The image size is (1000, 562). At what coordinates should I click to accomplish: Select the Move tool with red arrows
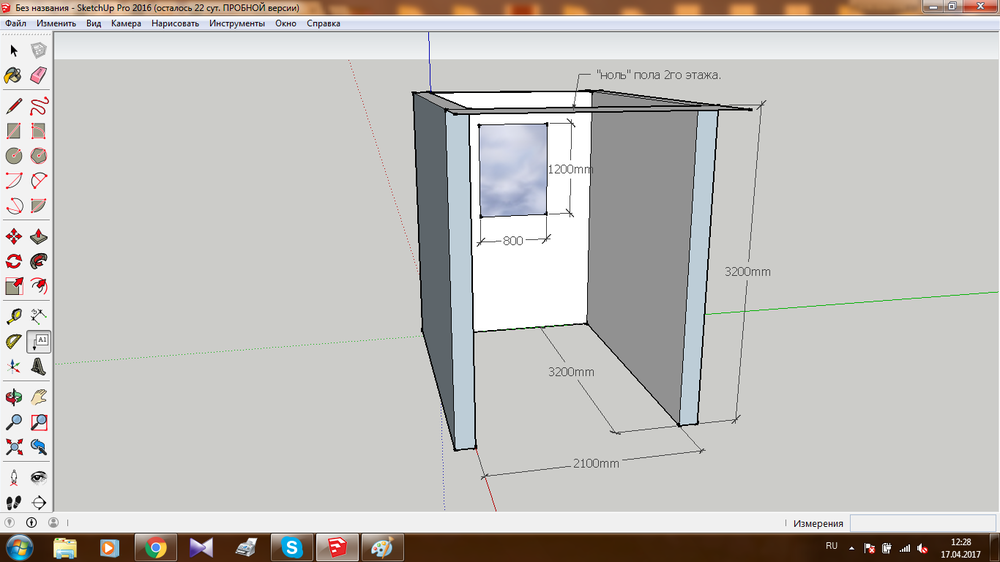point(14,237)
